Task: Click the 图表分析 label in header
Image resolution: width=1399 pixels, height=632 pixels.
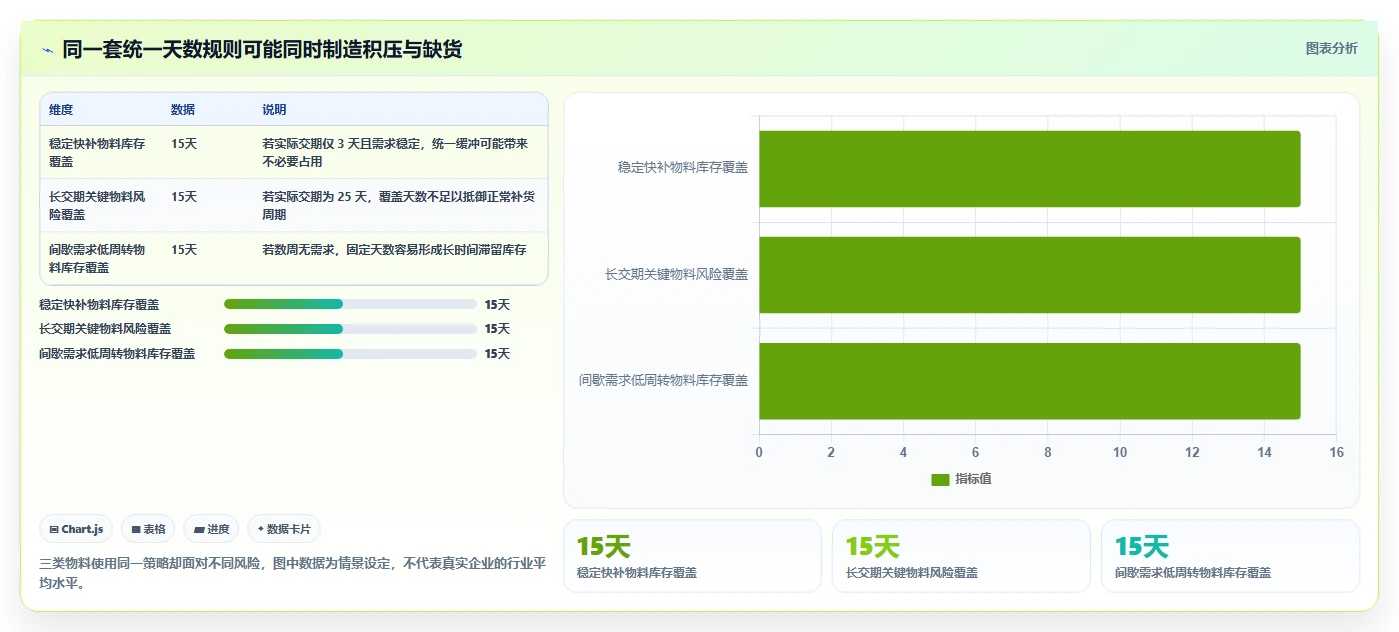Action: pyautogui.click(x=1331, y=48)
